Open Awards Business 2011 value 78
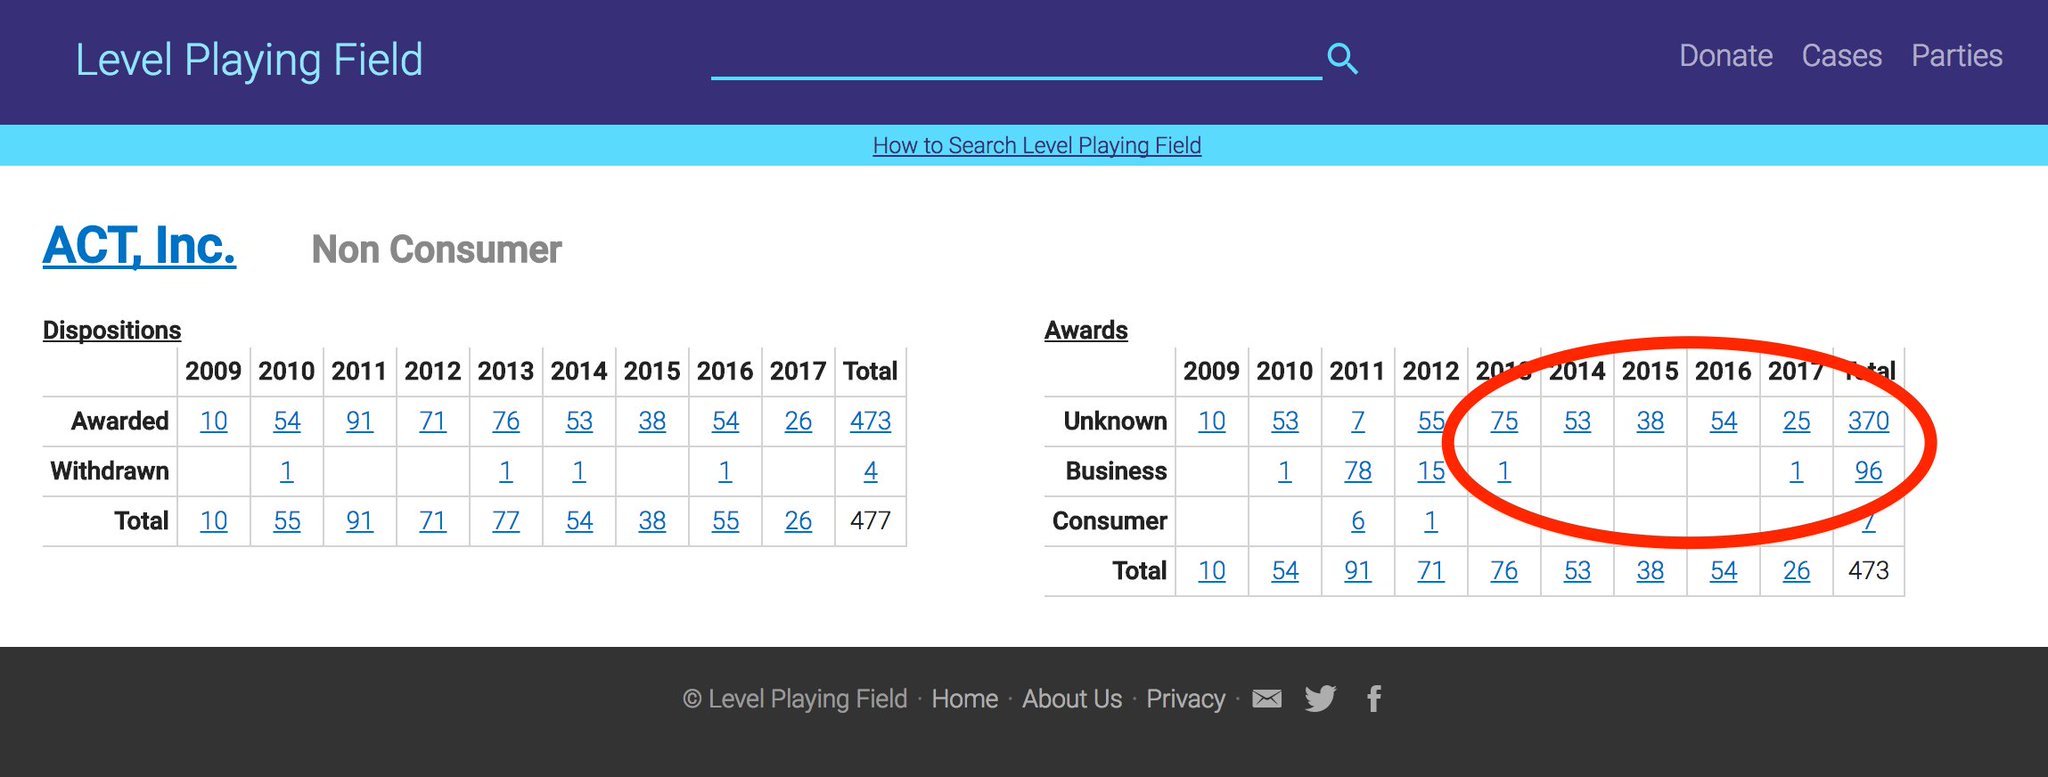The height and width of the screenshot is (777, 2048). 1358,471
